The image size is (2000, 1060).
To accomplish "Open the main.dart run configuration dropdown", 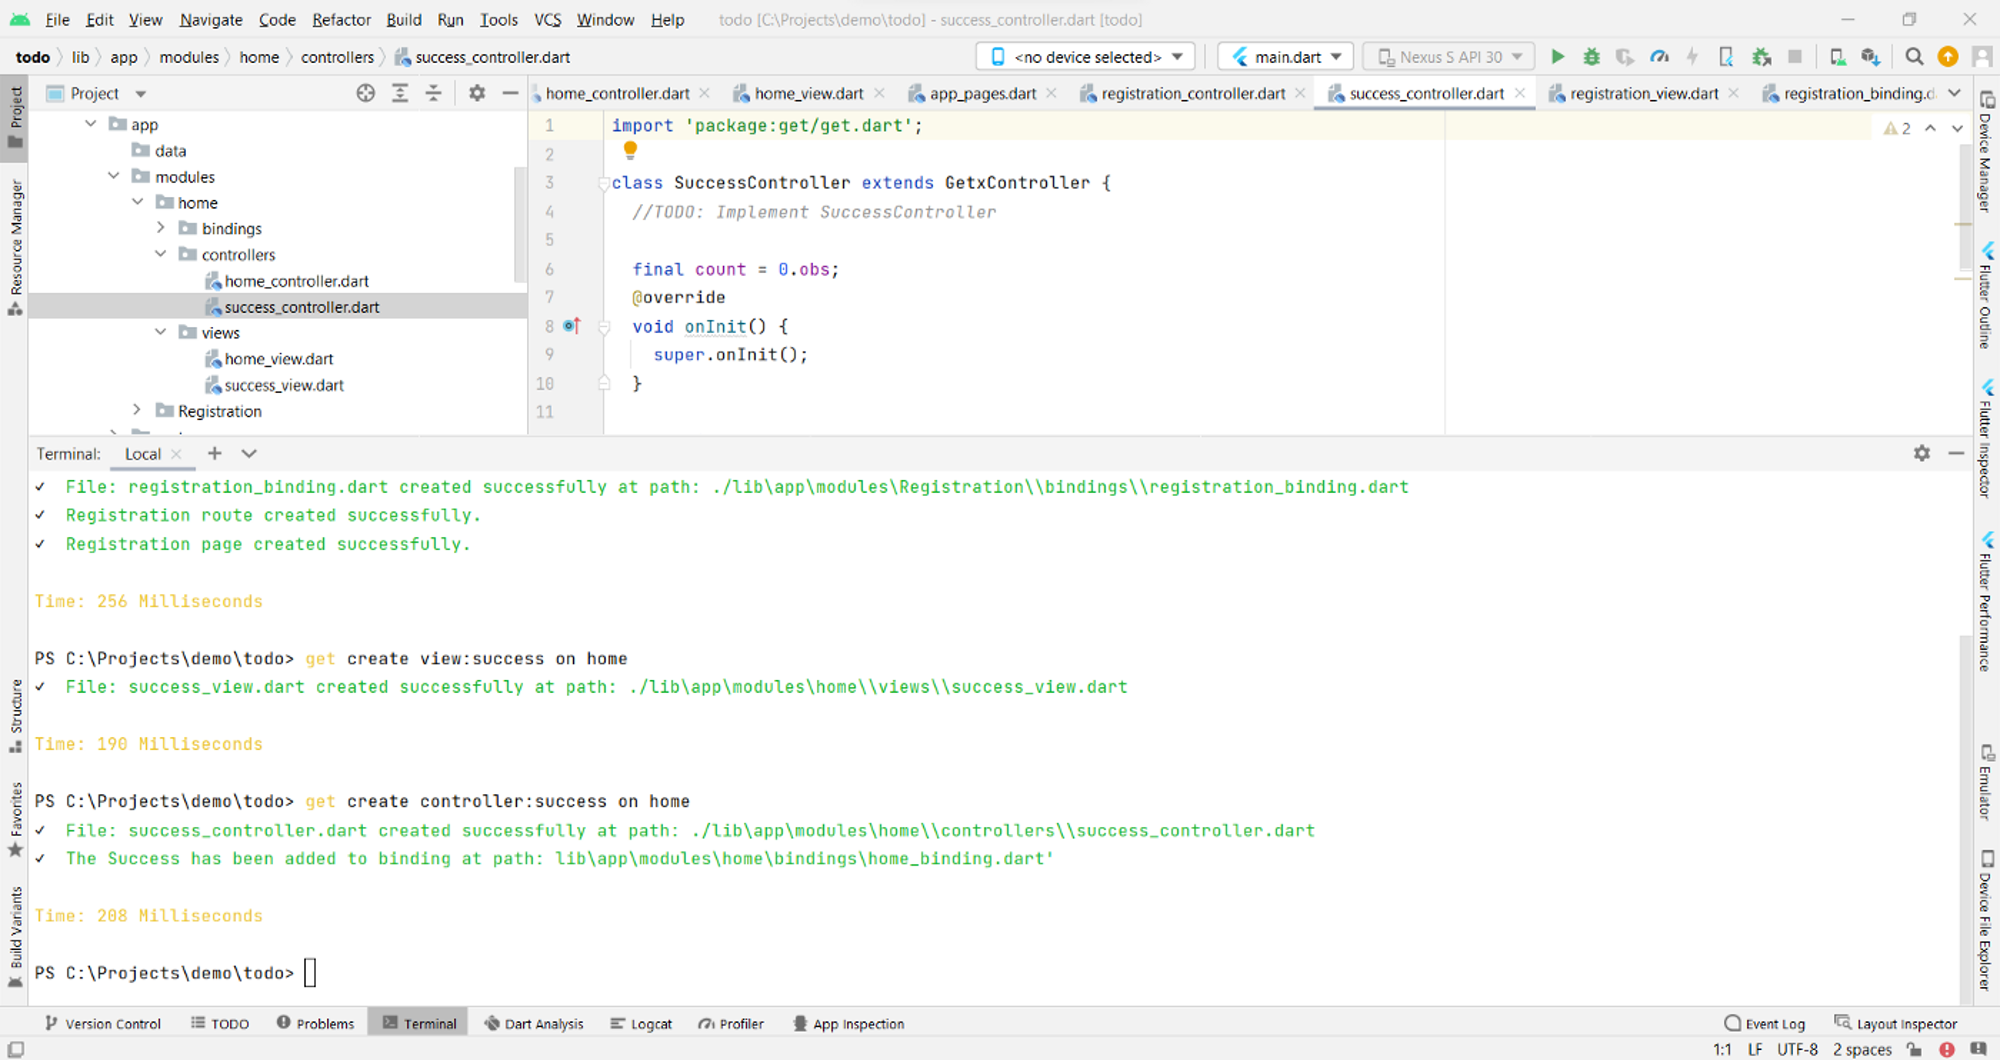I will 1286,57.
